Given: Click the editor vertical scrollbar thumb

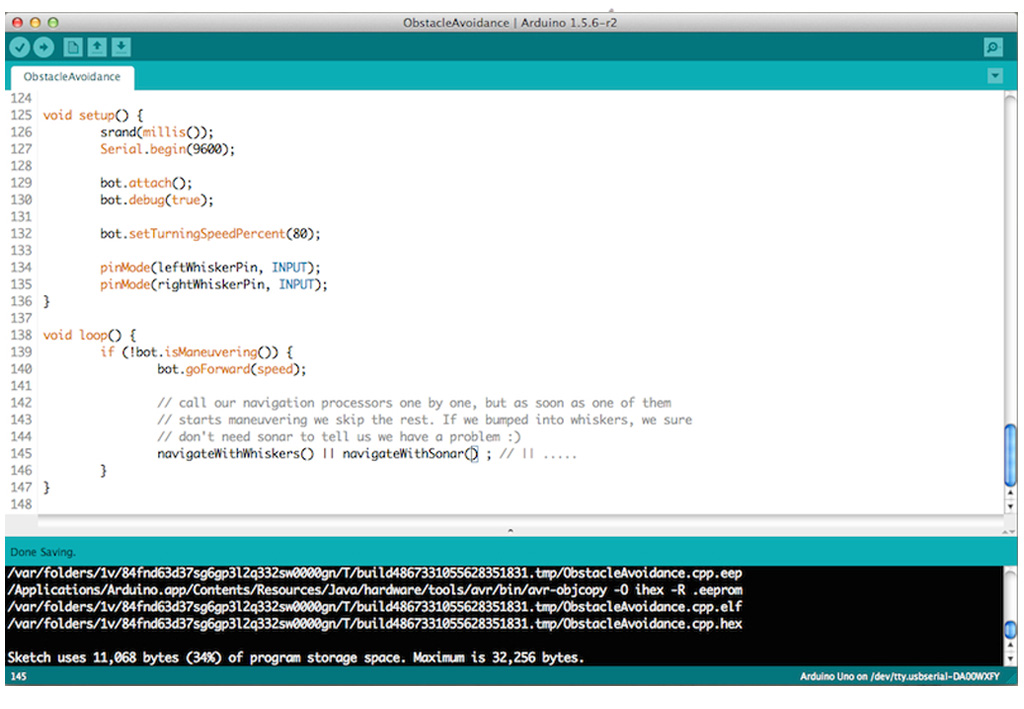Looking at the screenshot, I should (x=1010, y=454).
